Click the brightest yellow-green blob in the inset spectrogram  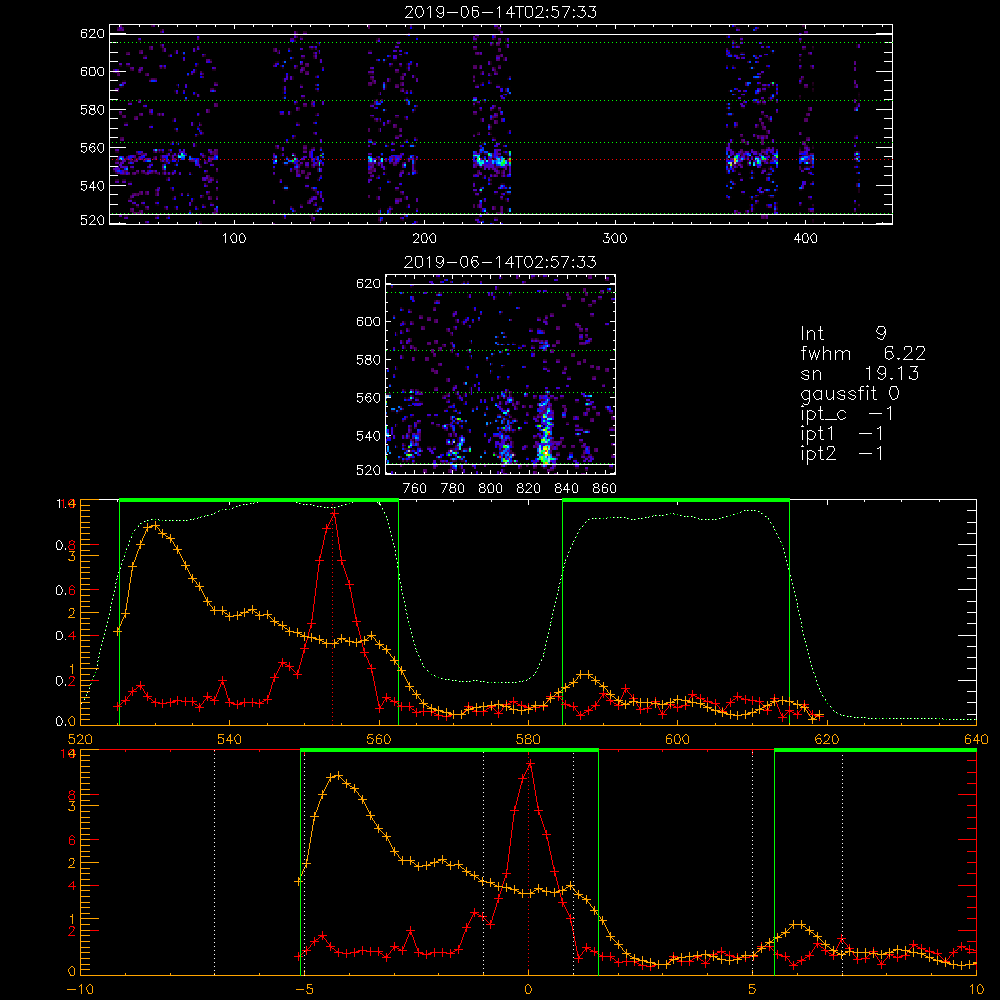545,452
